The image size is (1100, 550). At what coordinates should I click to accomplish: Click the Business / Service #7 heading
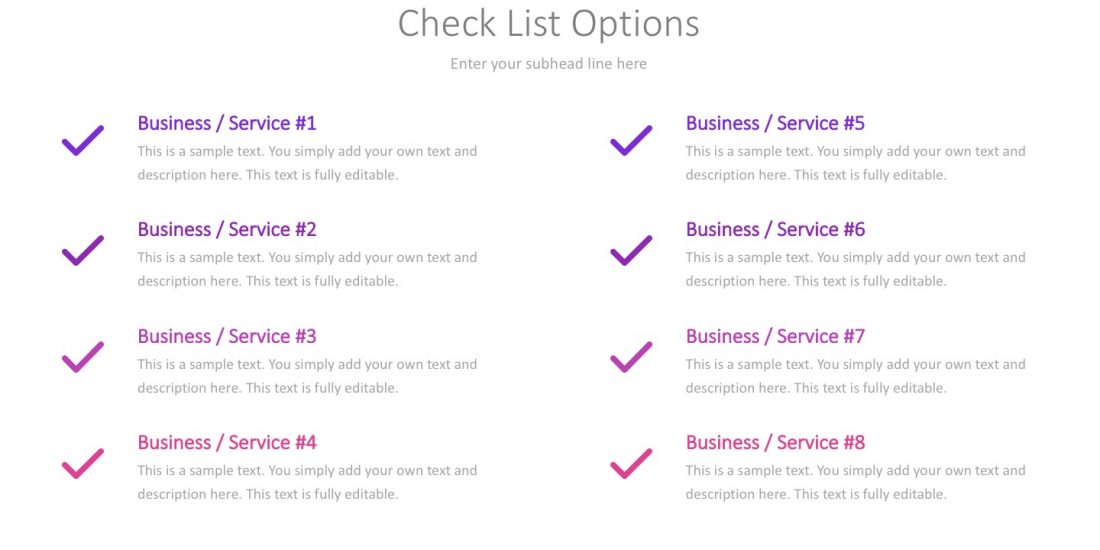[x=775, y=336]
